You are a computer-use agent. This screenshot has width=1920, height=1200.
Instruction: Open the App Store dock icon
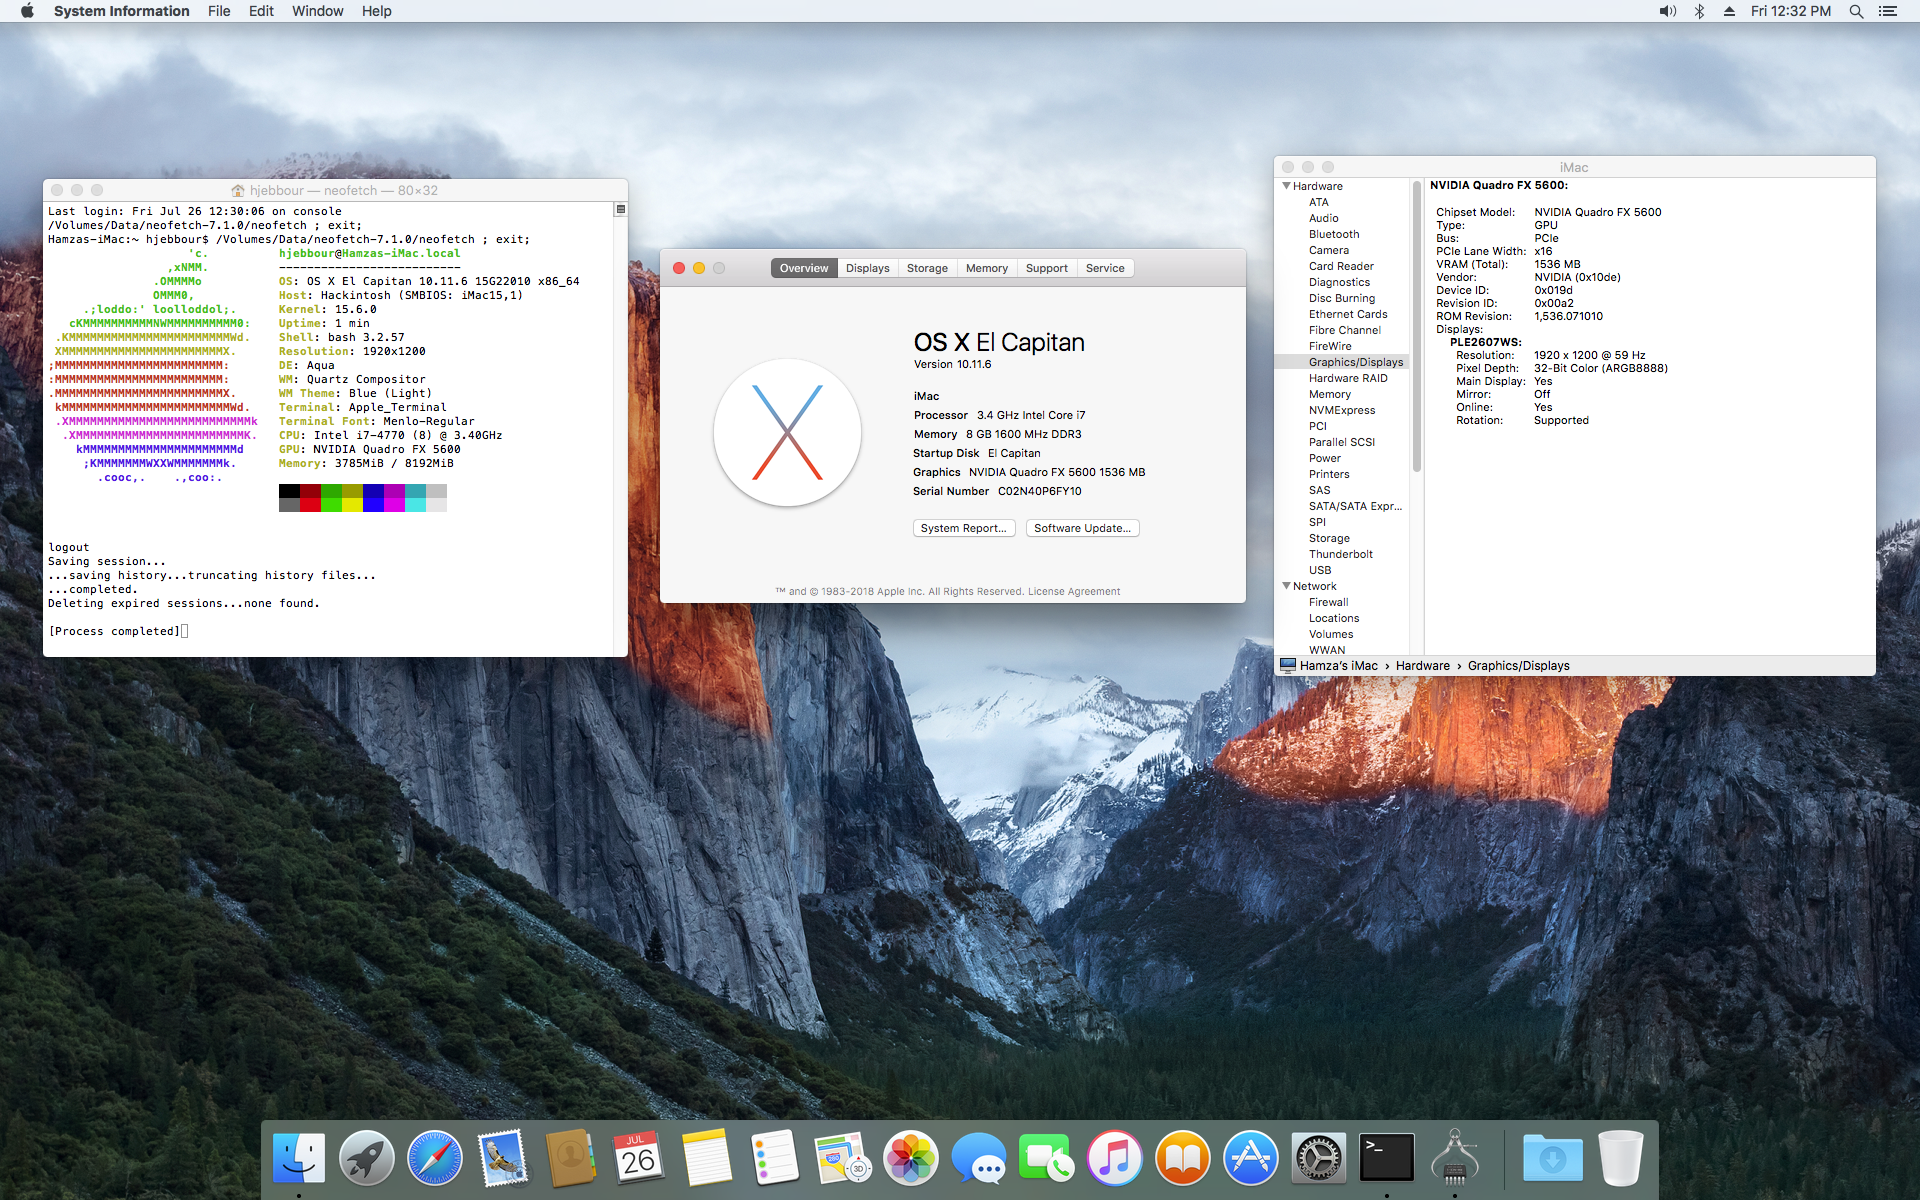pyautogui.click(x=1250, y=1158)
